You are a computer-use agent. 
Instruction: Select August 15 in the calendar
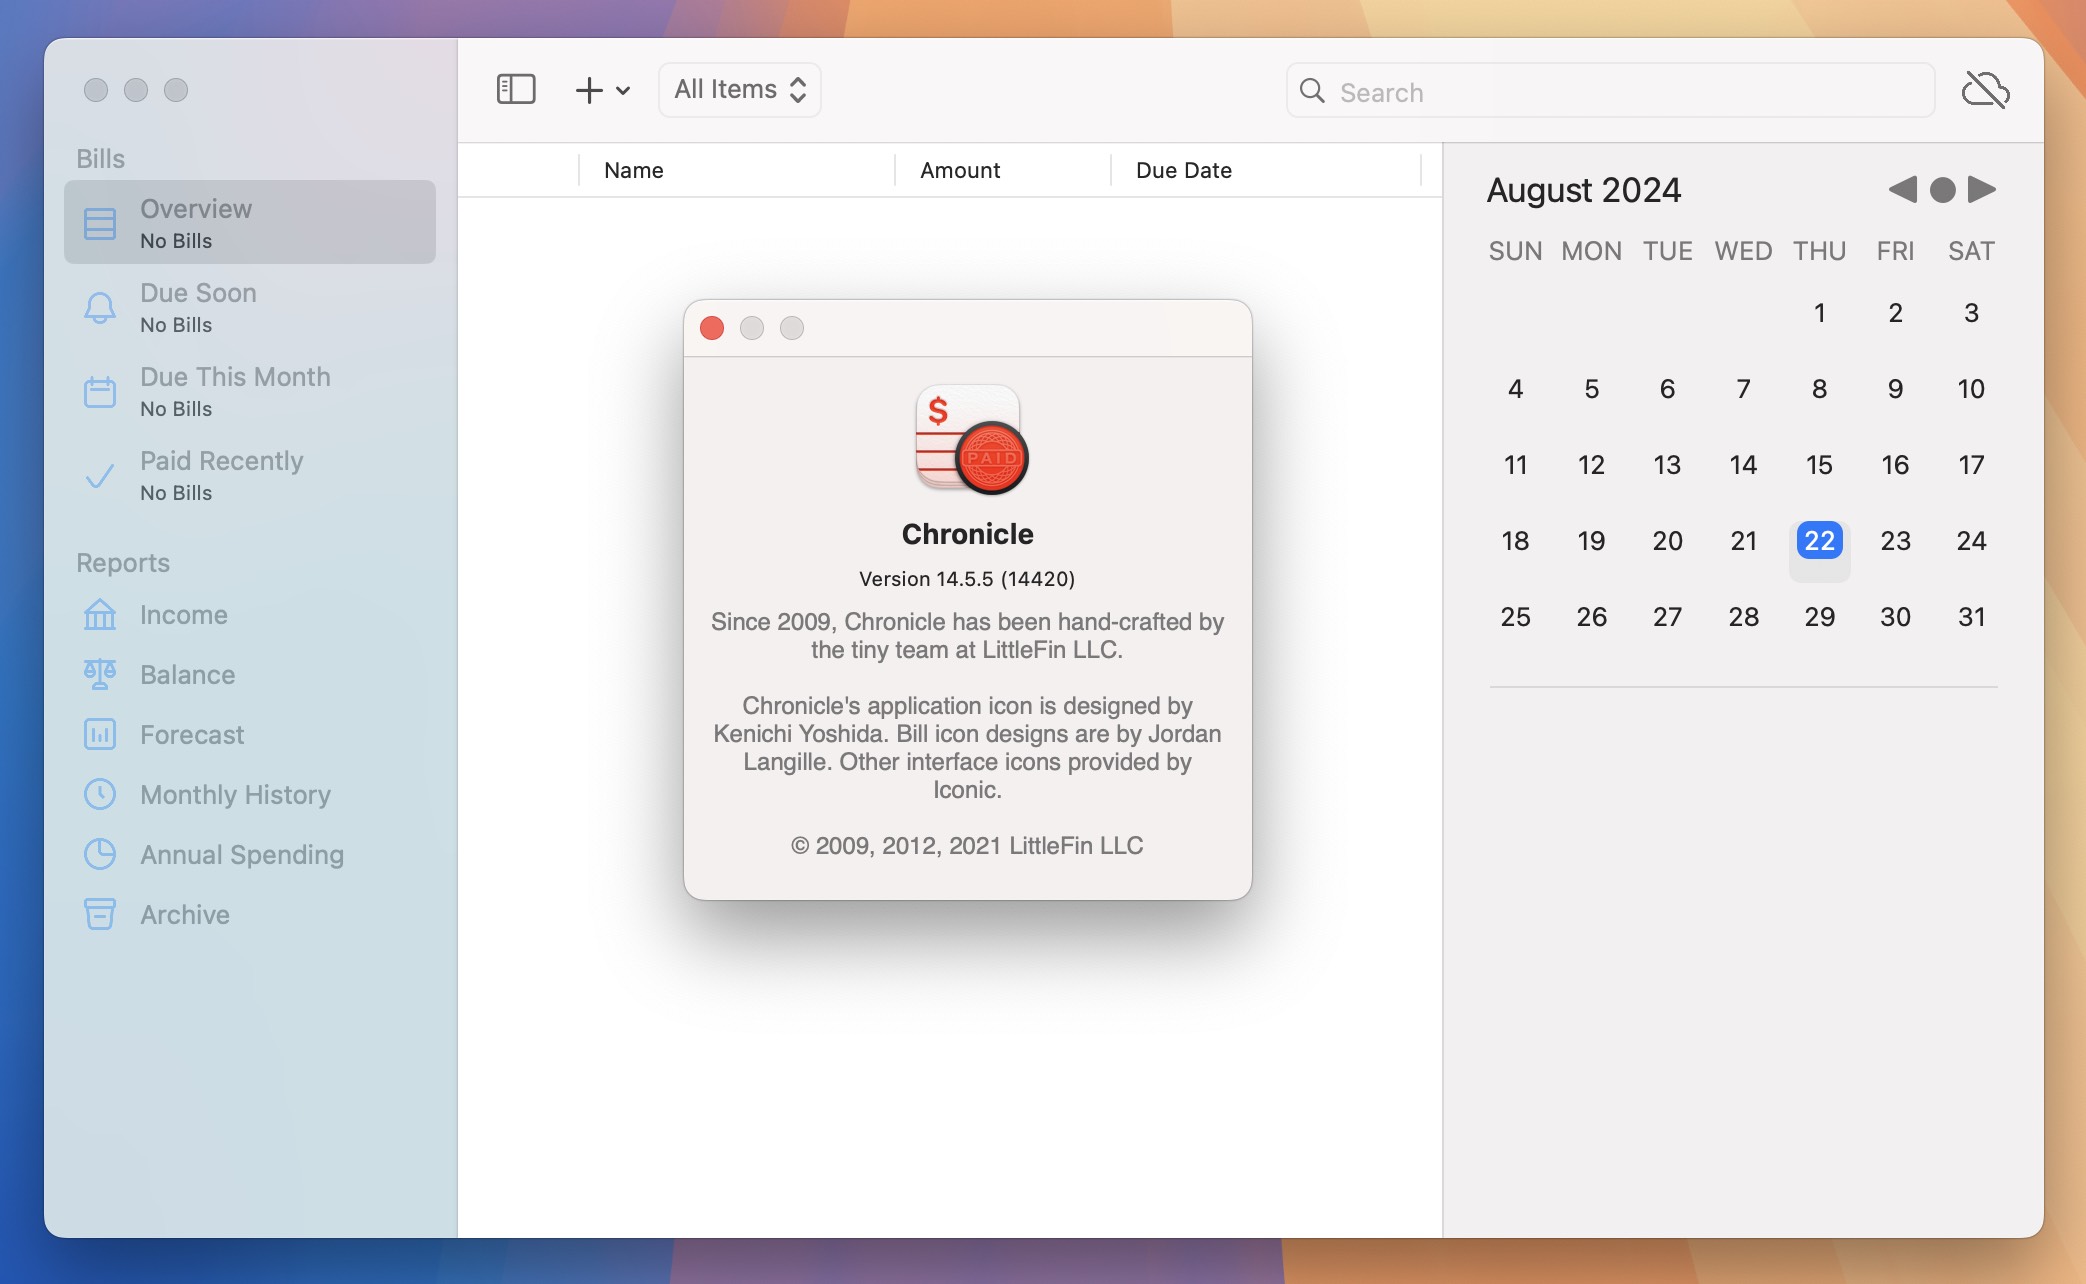point(1819,465)
